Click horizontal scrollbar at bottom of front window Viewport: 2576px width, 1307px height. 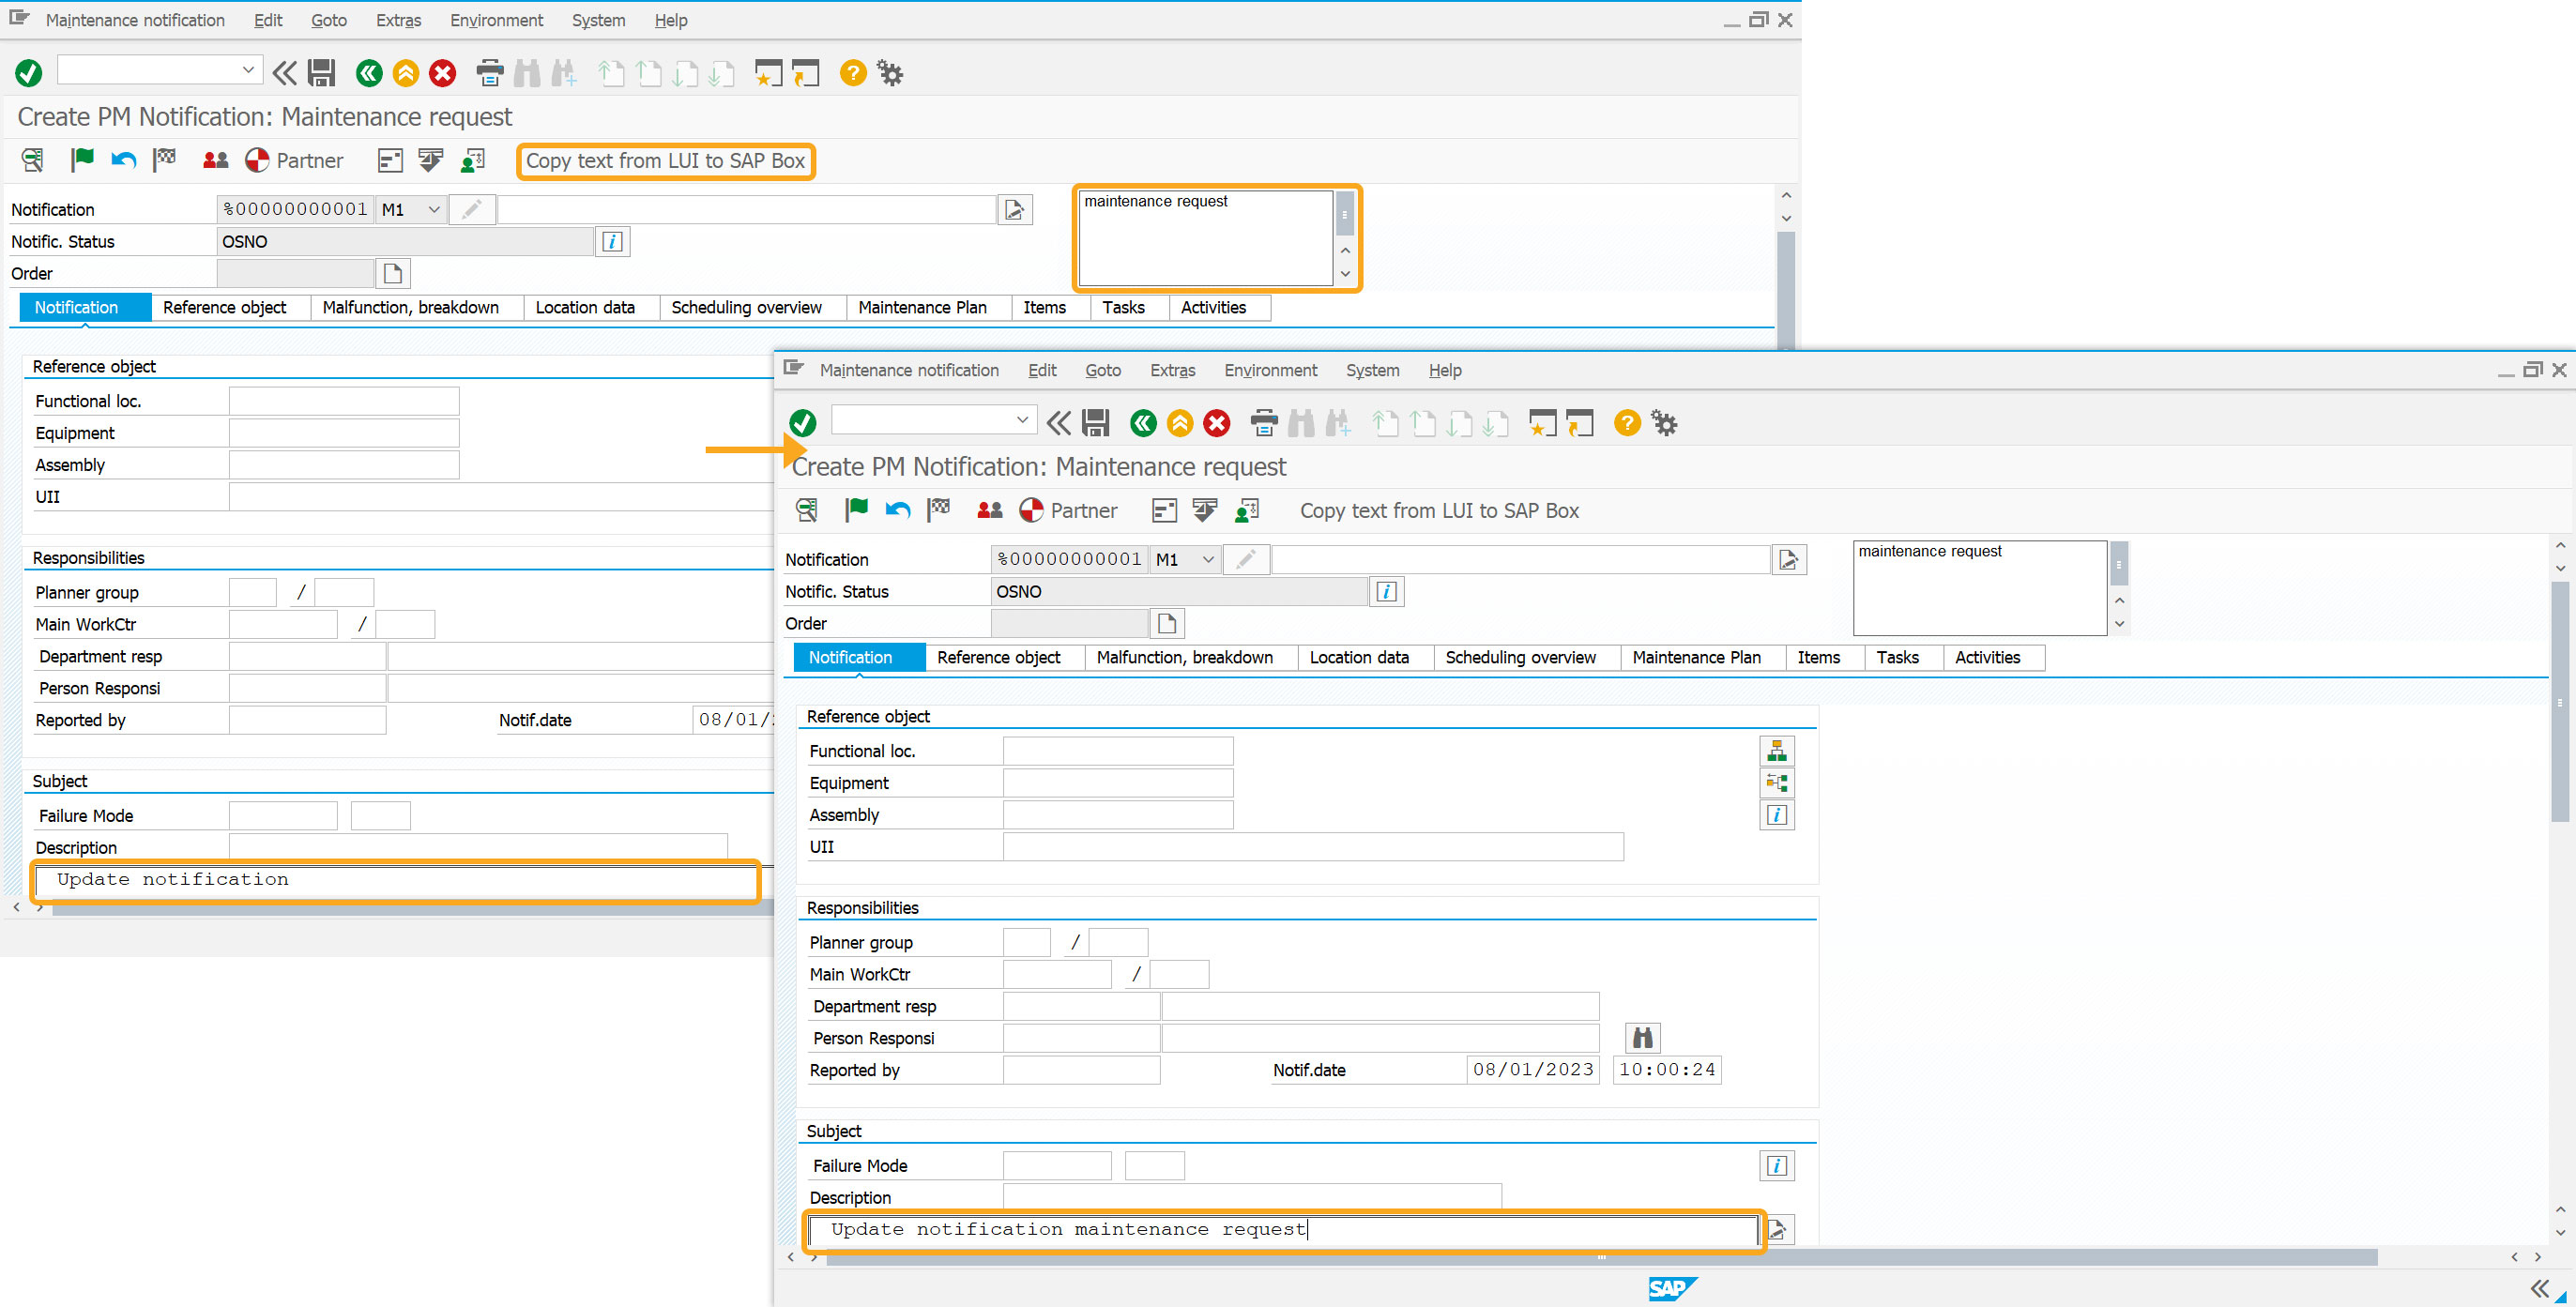(x=1601, y=1257)
